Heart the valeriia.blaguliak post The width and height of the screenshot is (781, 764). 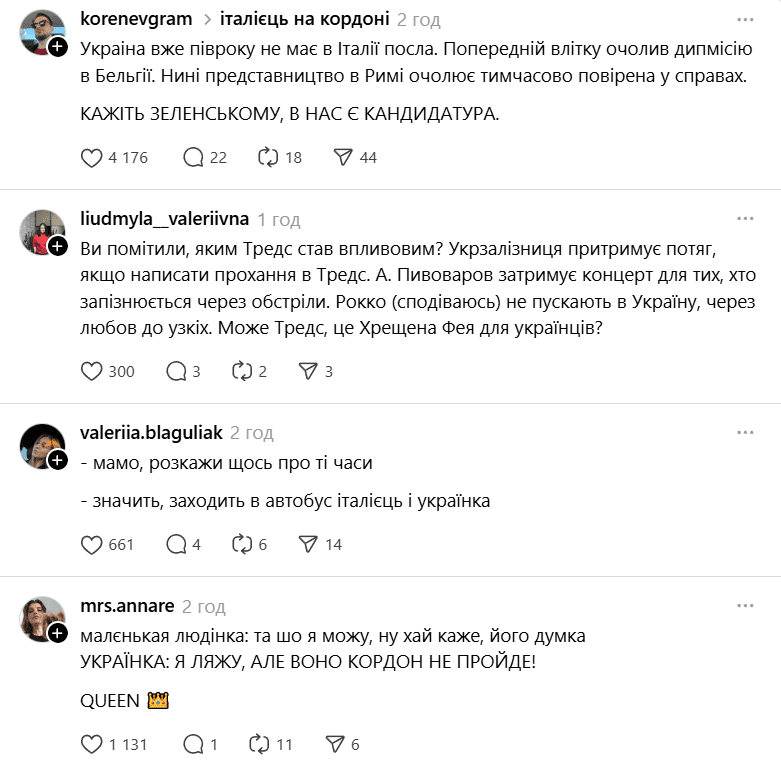(92, 544)
